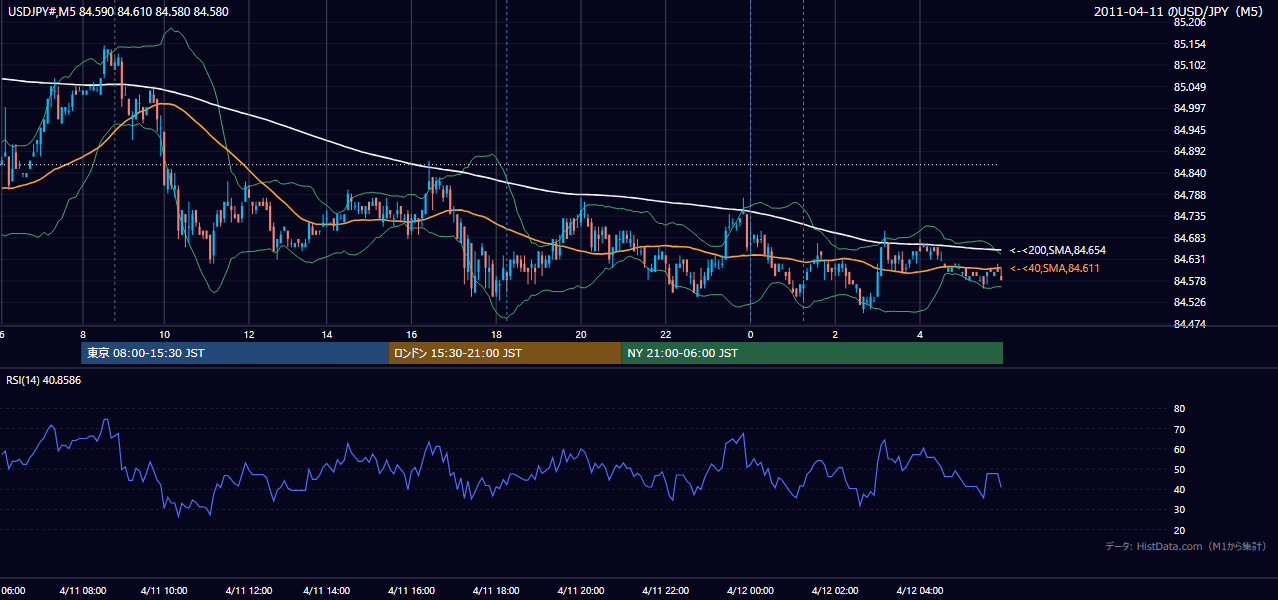The width and height of the screenshot is (1278, 600).
Task: Click price axis label 85.102
Action: coord(1189,65)
